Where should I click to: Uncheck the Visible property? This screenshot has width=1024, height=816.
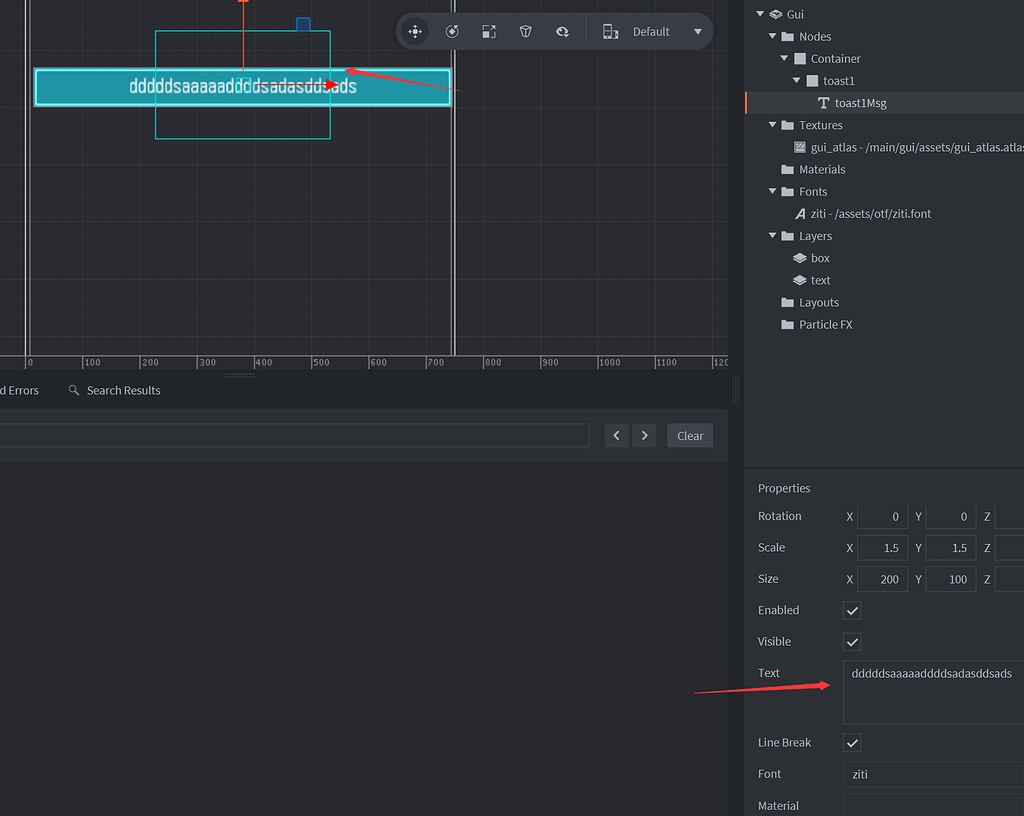pyautogui.click(x=852, y=641)
